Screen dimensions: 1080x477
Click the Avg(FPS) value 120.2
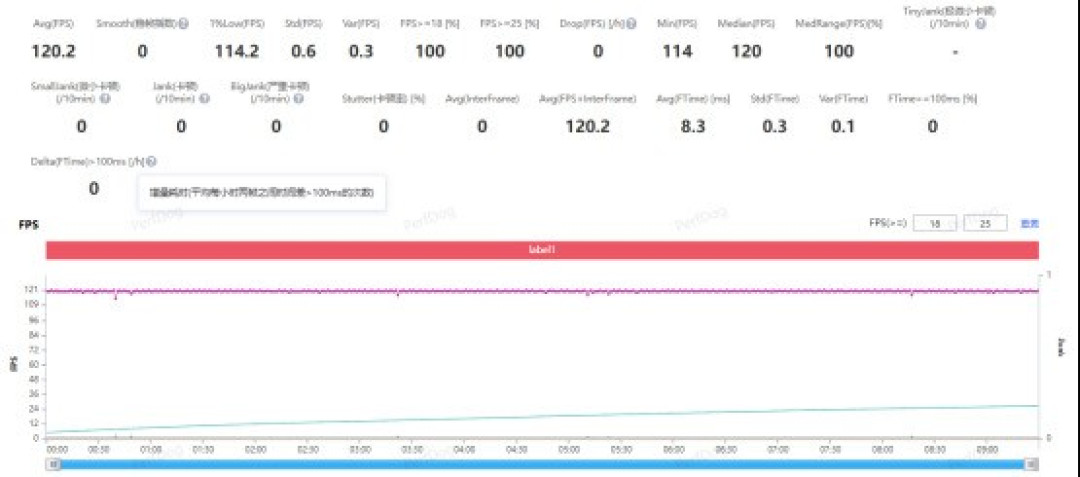coord(54,51)
